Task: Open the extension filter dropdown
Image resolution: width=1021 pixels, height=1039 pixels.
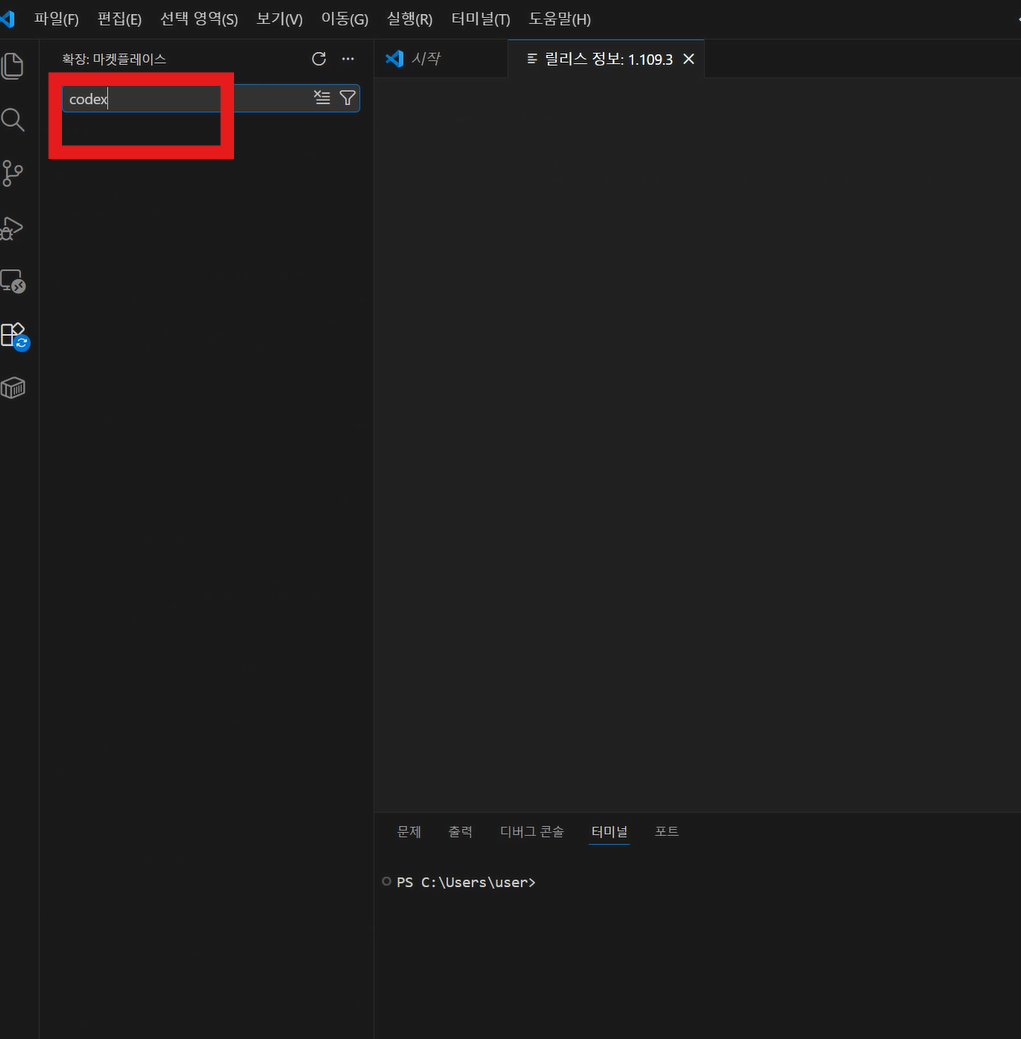Action: (x=347, y=98)
